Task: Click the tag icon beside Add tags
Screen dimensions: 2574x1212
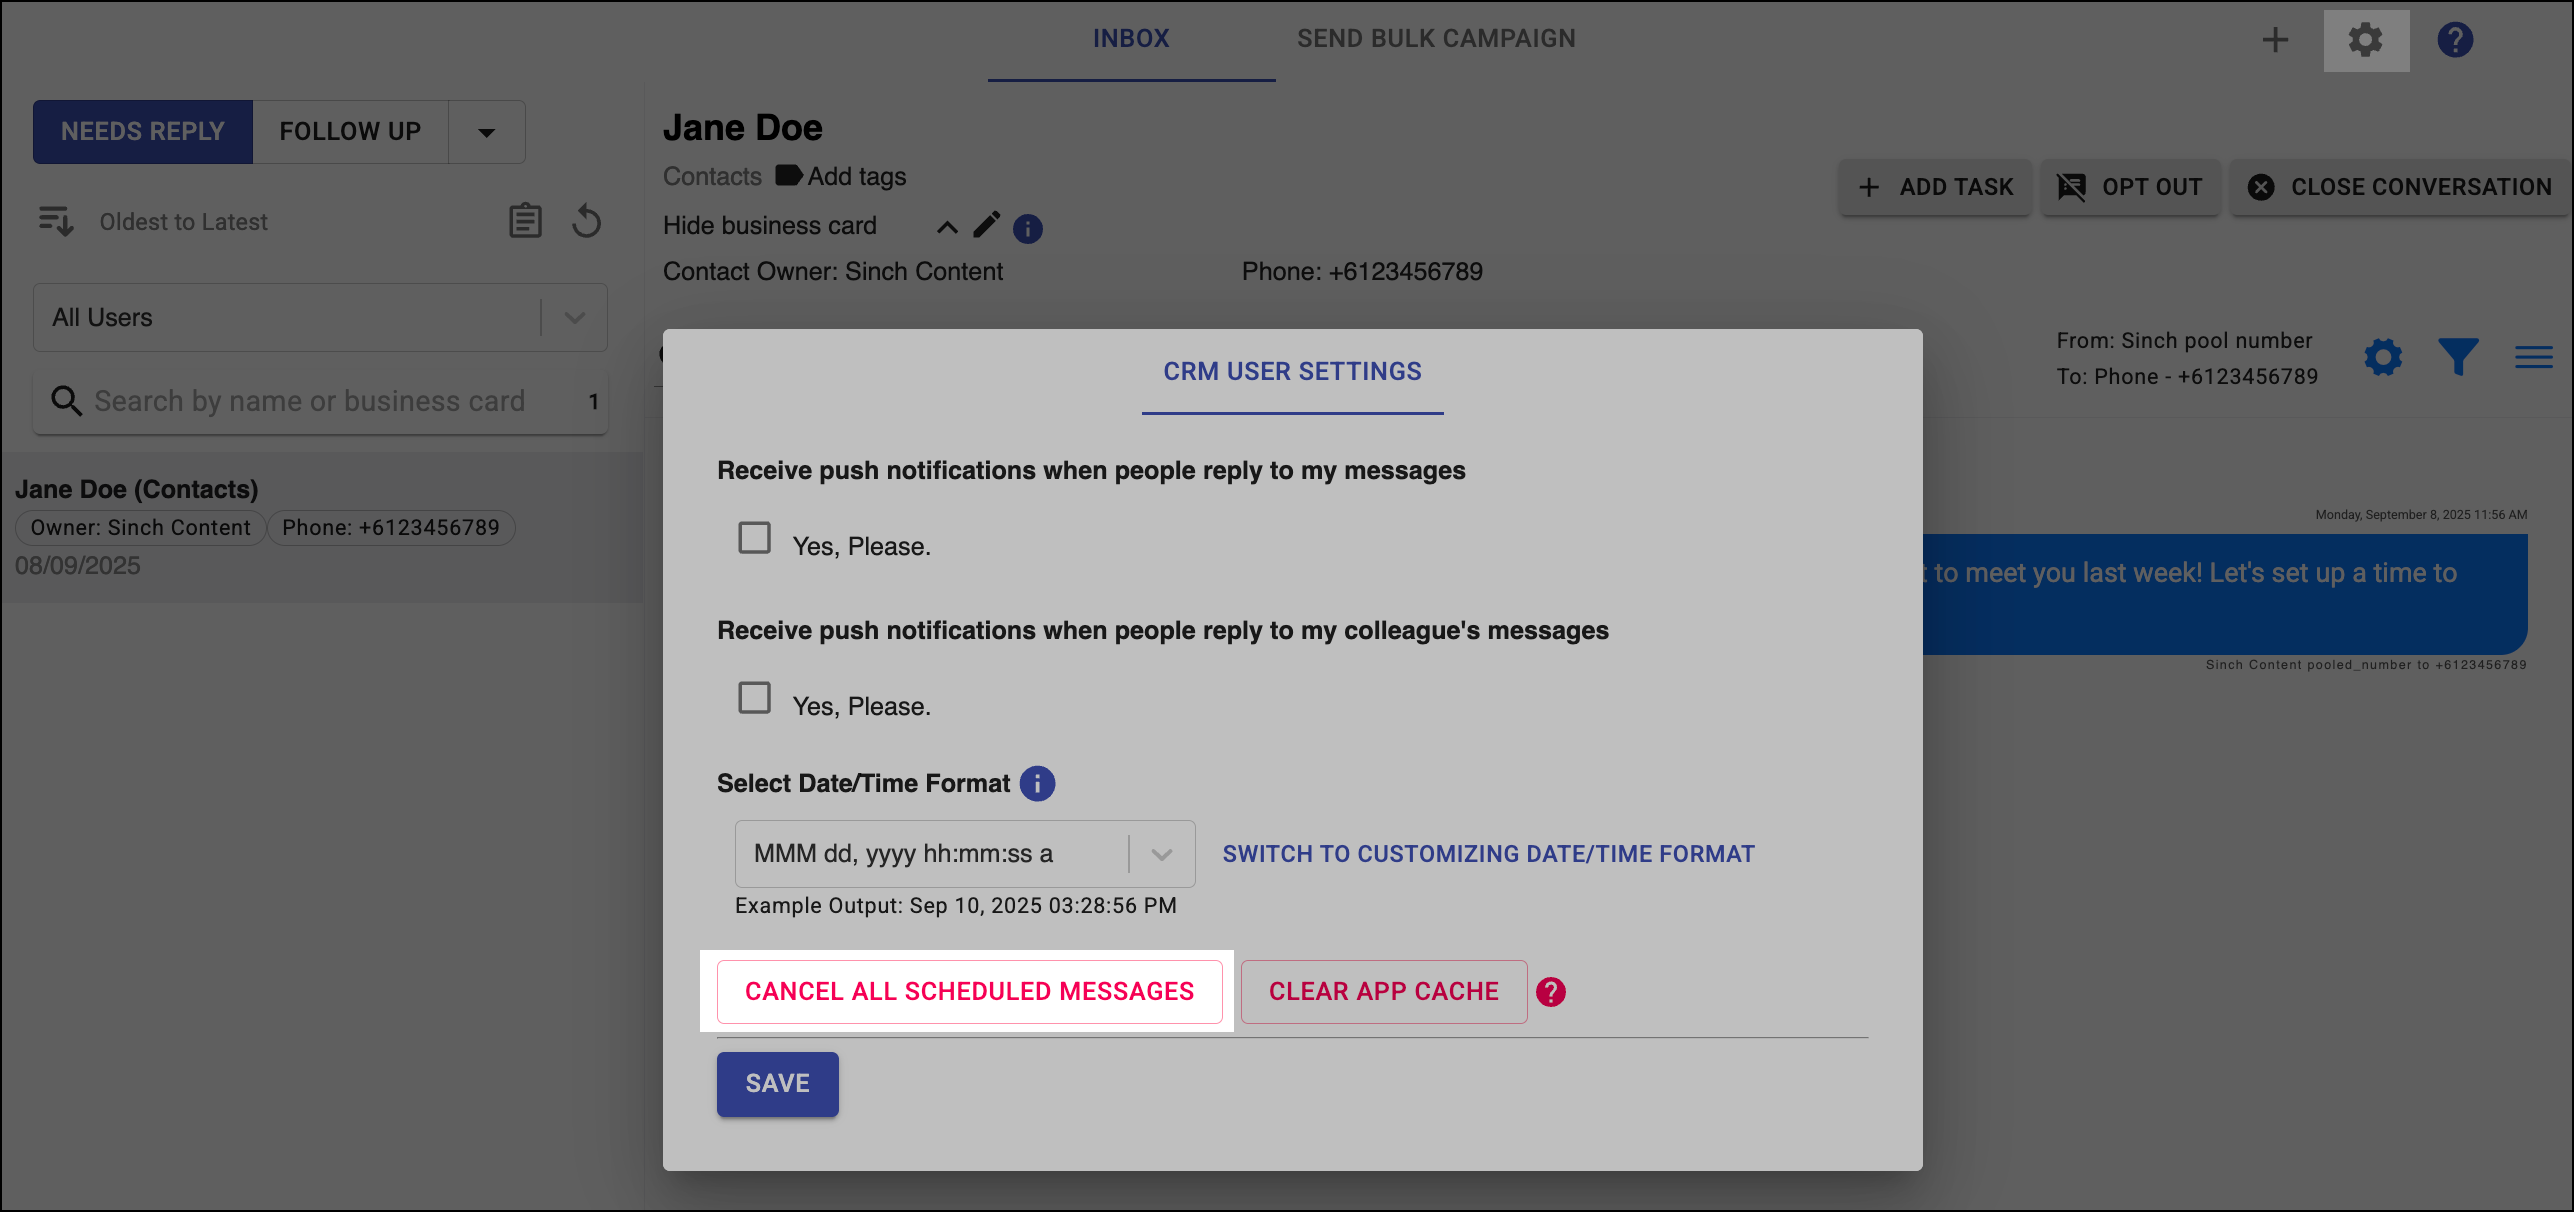Action: click(x=789, y=175)
